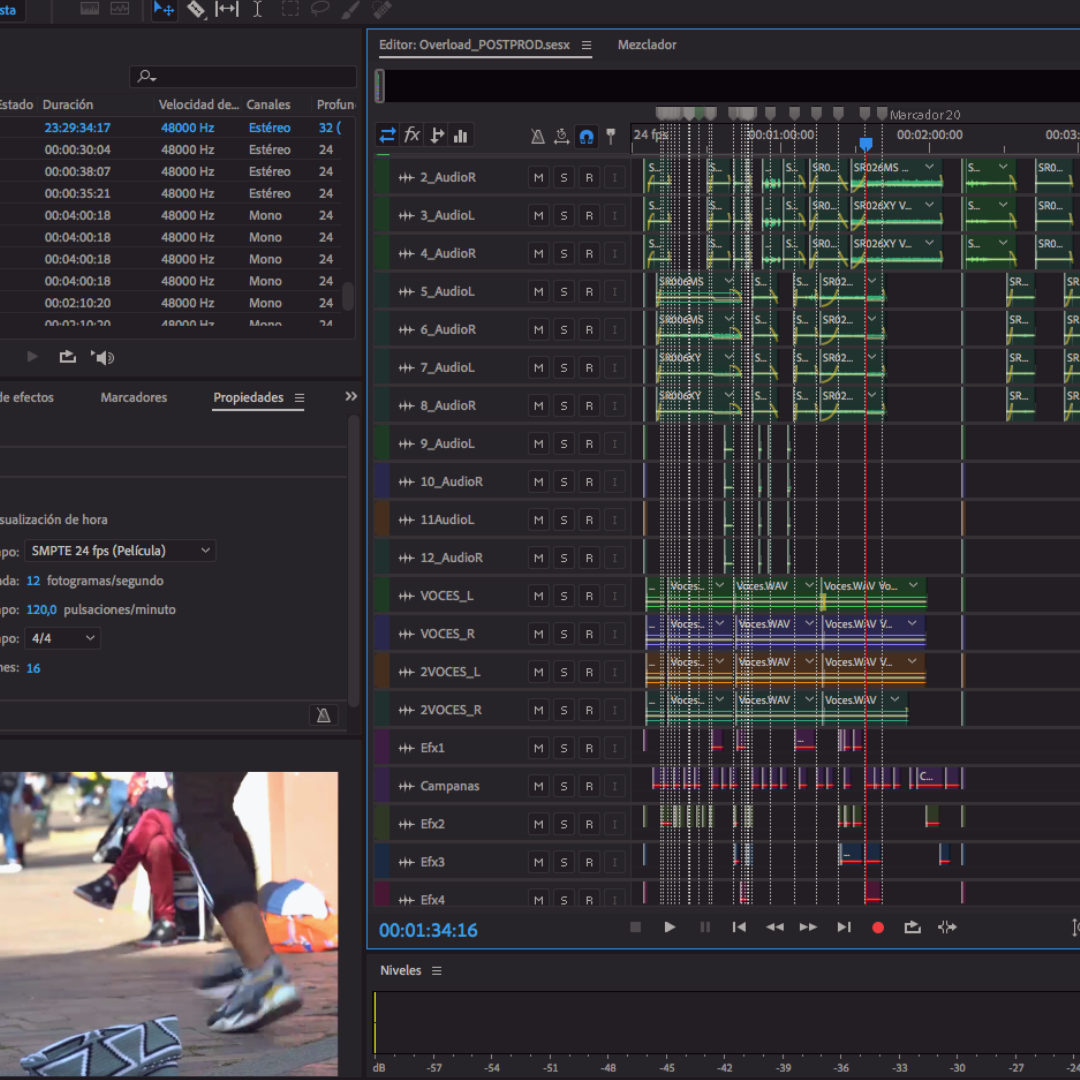Image resolution: width=1080 pixels, height=1080 pixels.
Task: Expand hidden panel tabs with double chevron
Action: tap(351, 397)
